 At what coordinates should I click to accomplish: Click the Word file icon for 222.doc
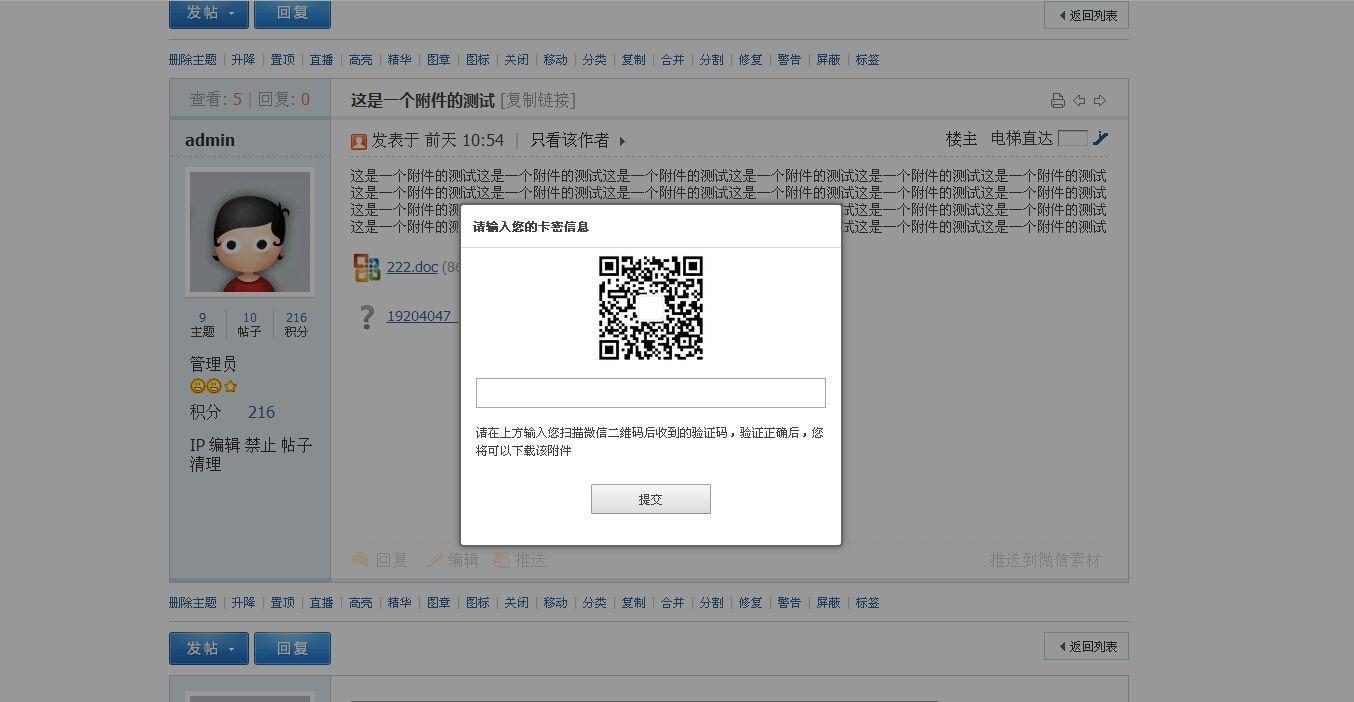[367, 267]
